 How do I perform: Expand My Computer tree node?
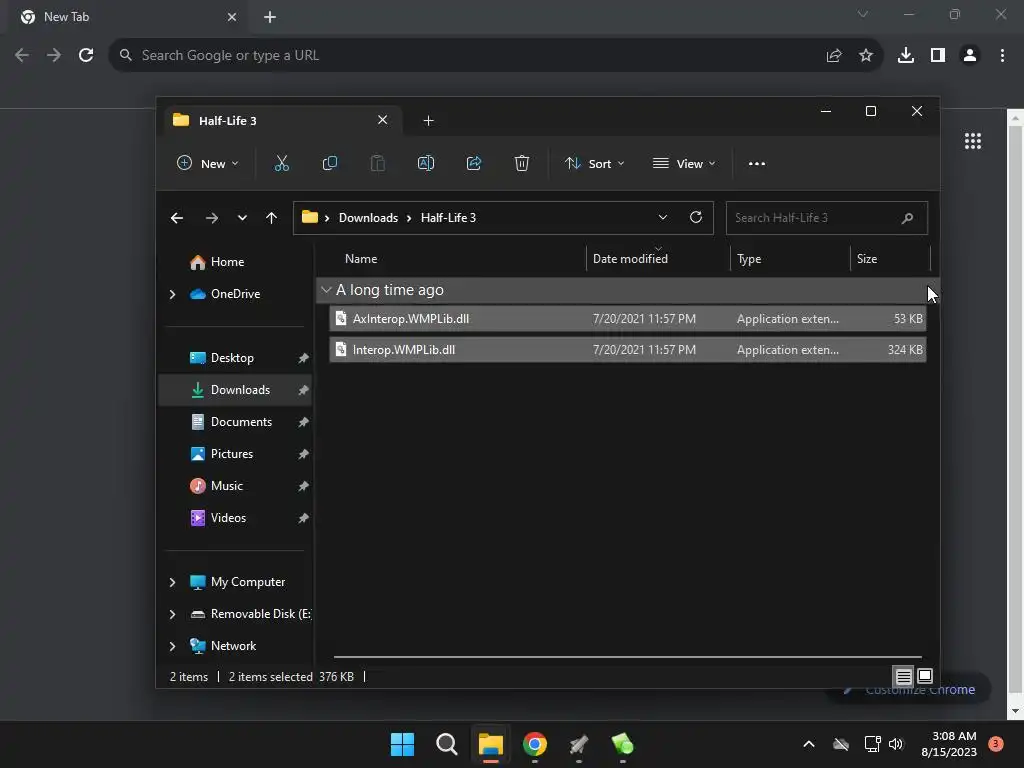point(172,583)
